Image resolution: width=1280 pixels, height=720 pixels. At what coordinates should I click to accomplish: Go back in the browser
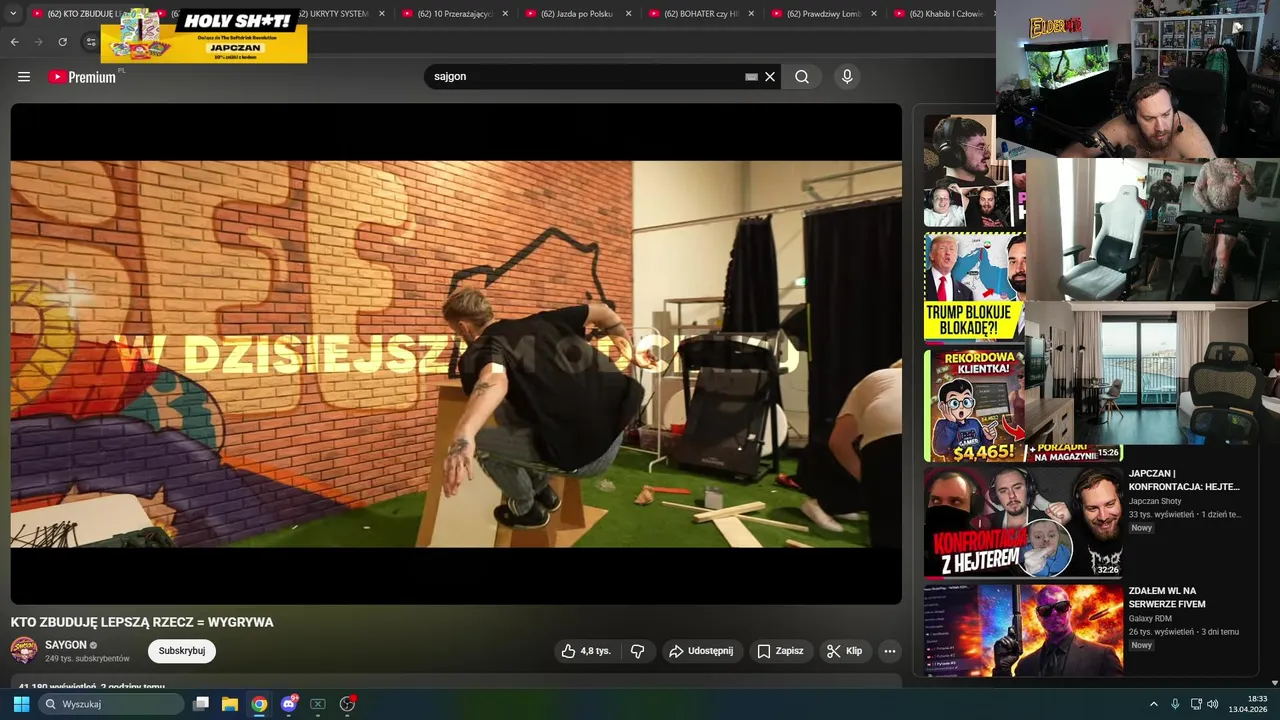click(15, 42)
